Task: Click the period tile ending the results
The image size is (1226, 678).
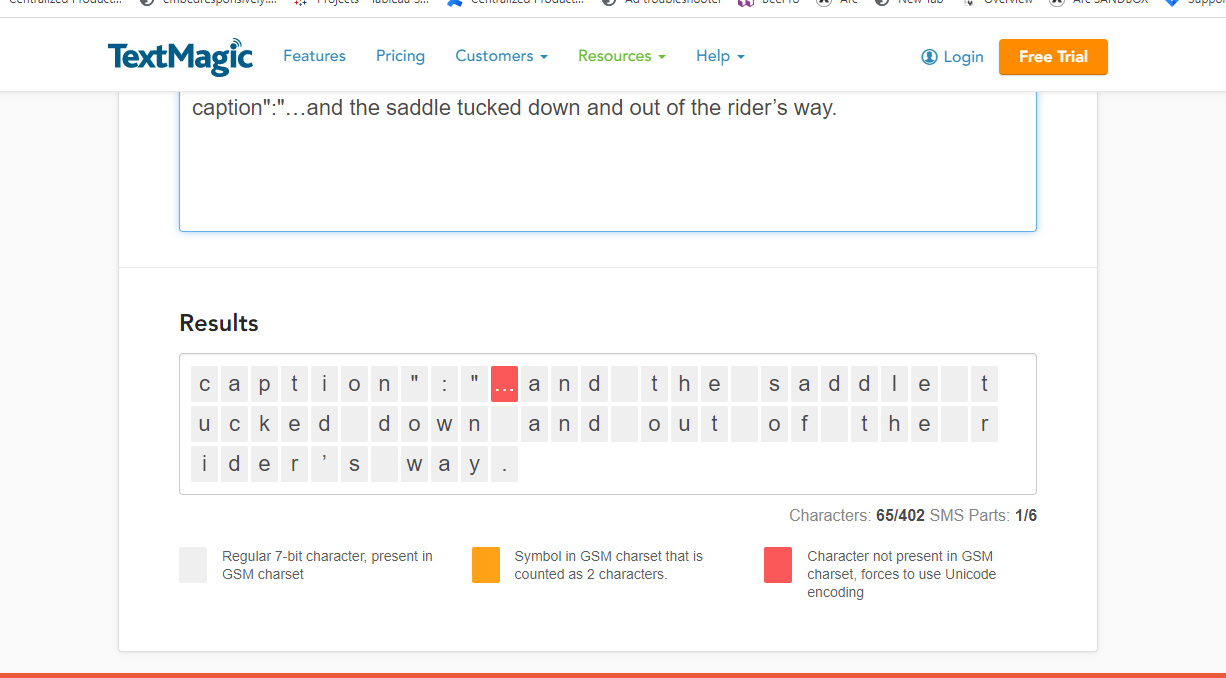Action: click(505, 464)
